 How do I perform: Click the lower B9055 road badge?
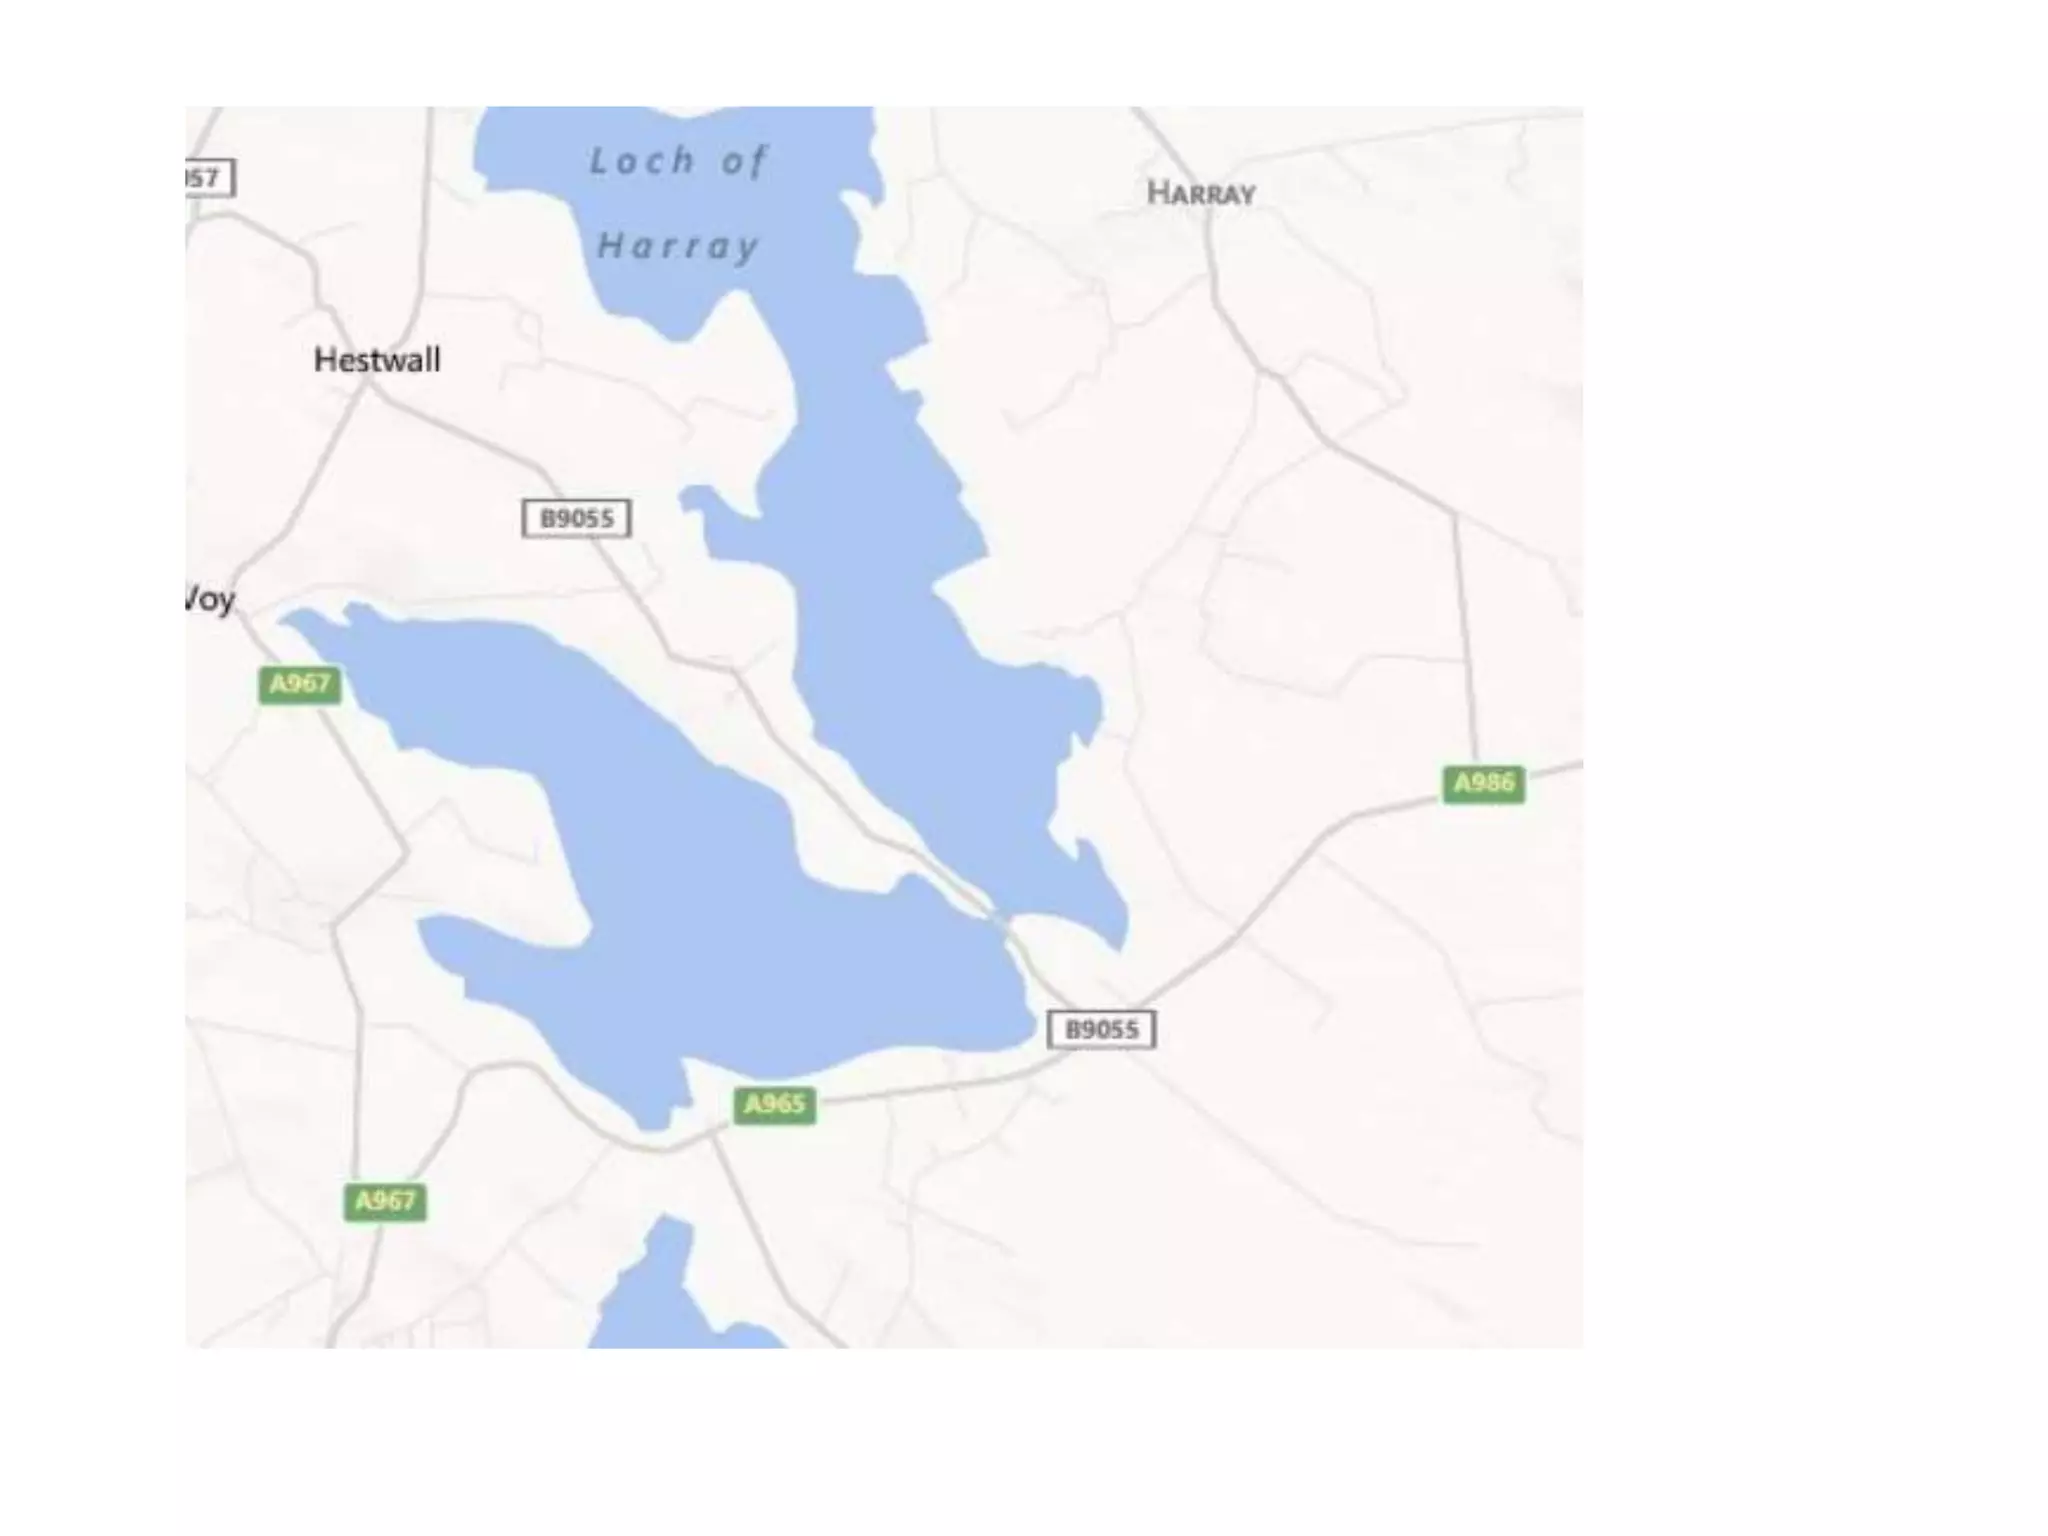point(1102,1029)
